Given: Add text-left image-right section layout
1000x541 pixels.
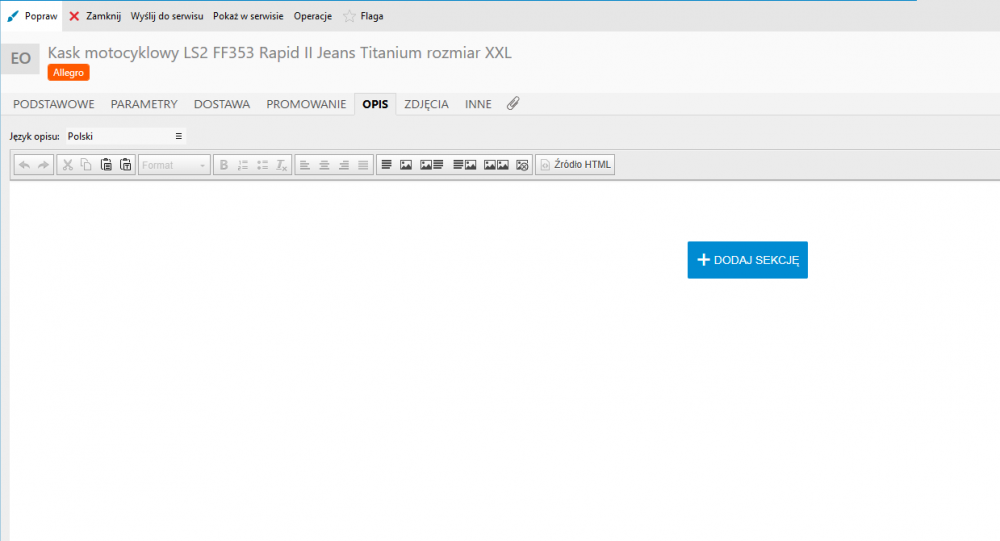Looking at the screenshot, I should point(464,165).
